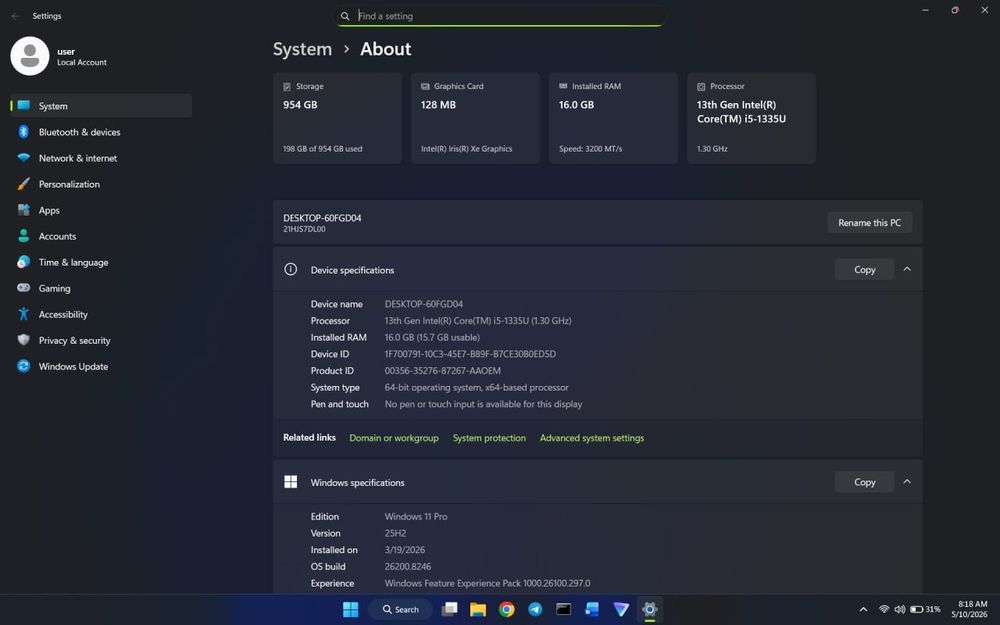Copy the Device specifications

pyautogui.click(x=864, y=270)
